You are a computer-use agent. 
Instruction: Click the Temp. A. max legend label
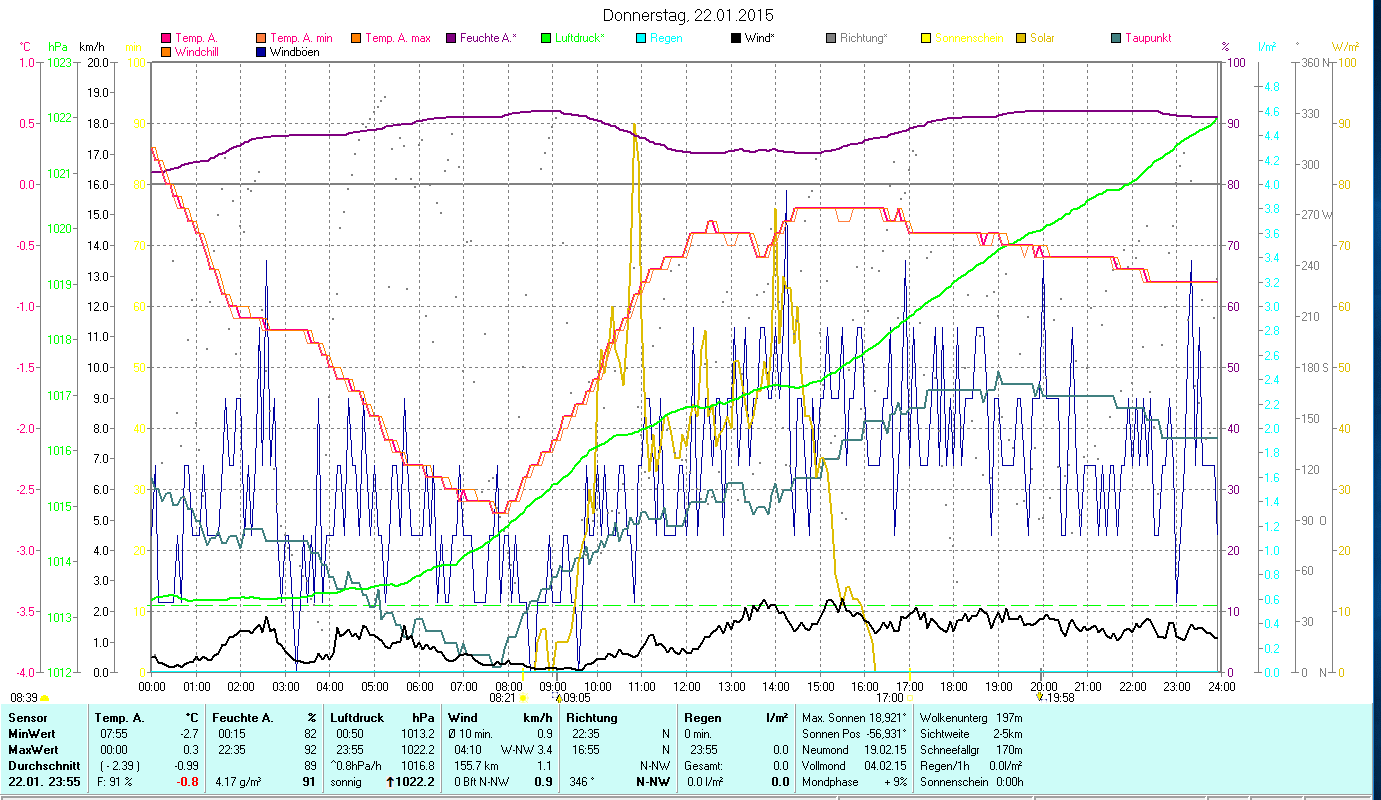pyautogui.click(x=397, y=39)
